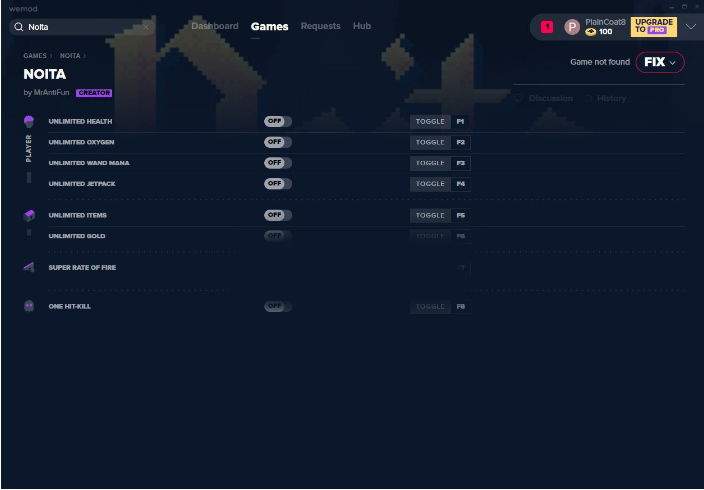Click the Discussion speech bubble icon
This screenshot has height=490, width=704.
519,98
